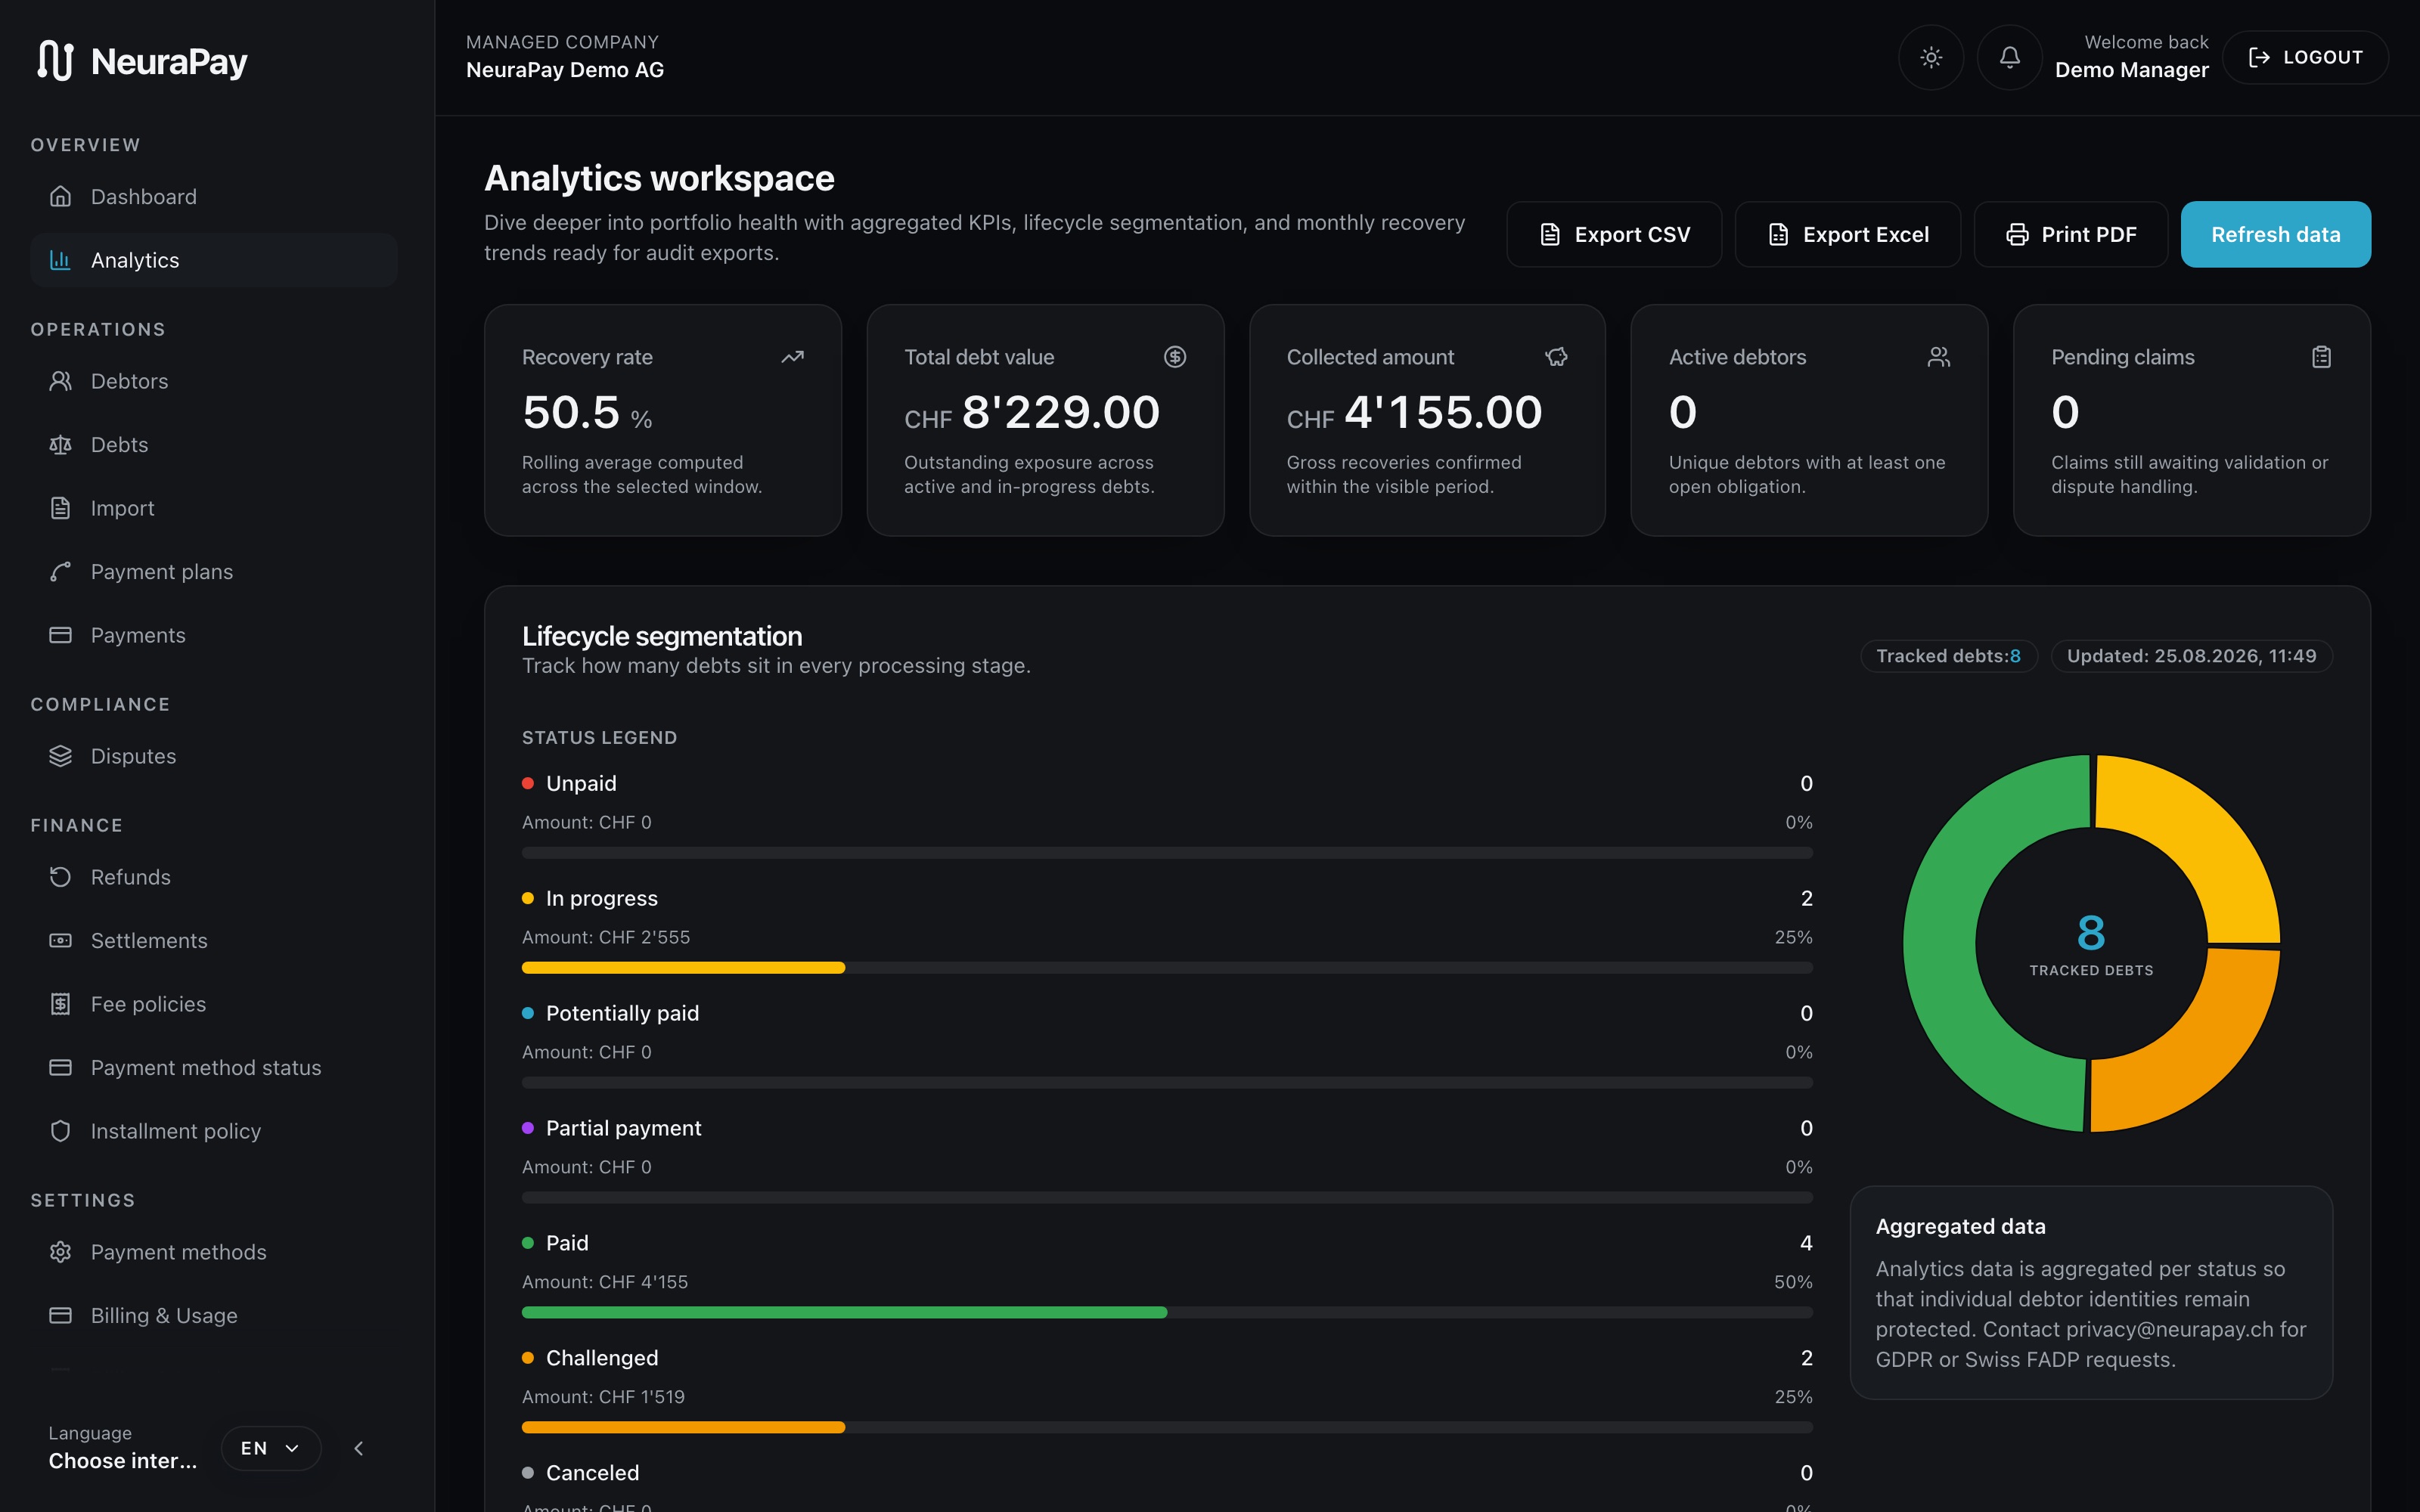Viewport: 2420px width, 1512px height.
Task: Click the blue Potentially paid legend dot
Action: pos(528,1014)
